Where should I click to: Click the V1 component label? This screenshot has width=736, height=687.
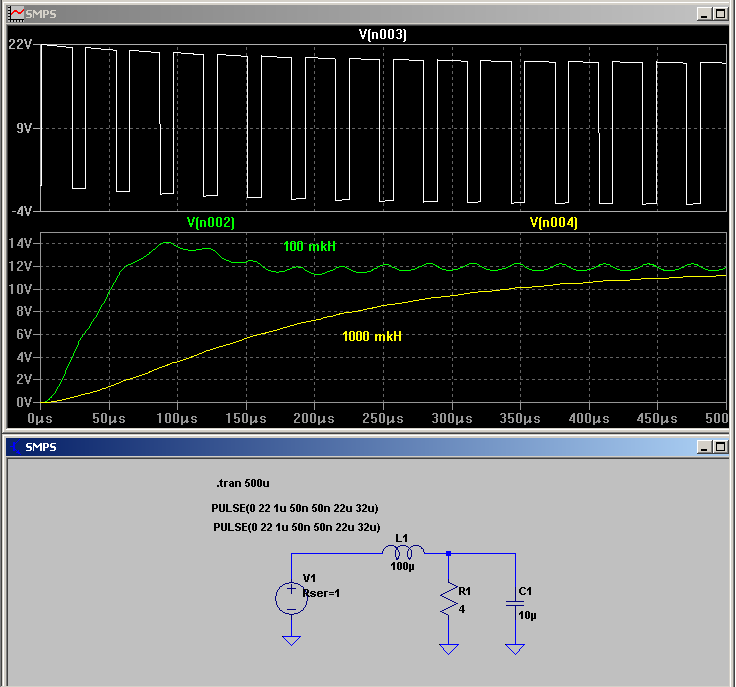point(309,578)
